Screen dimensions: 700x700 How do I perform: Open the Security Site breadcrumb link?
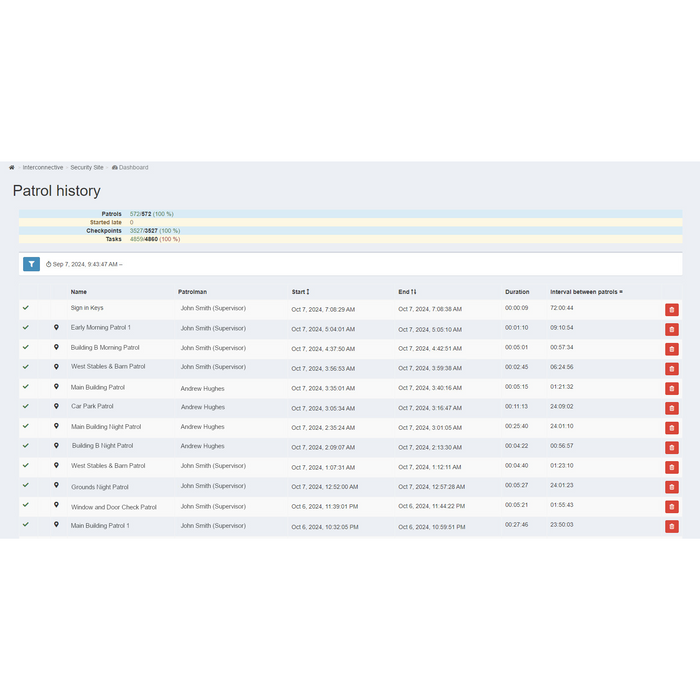click(87, 167)
